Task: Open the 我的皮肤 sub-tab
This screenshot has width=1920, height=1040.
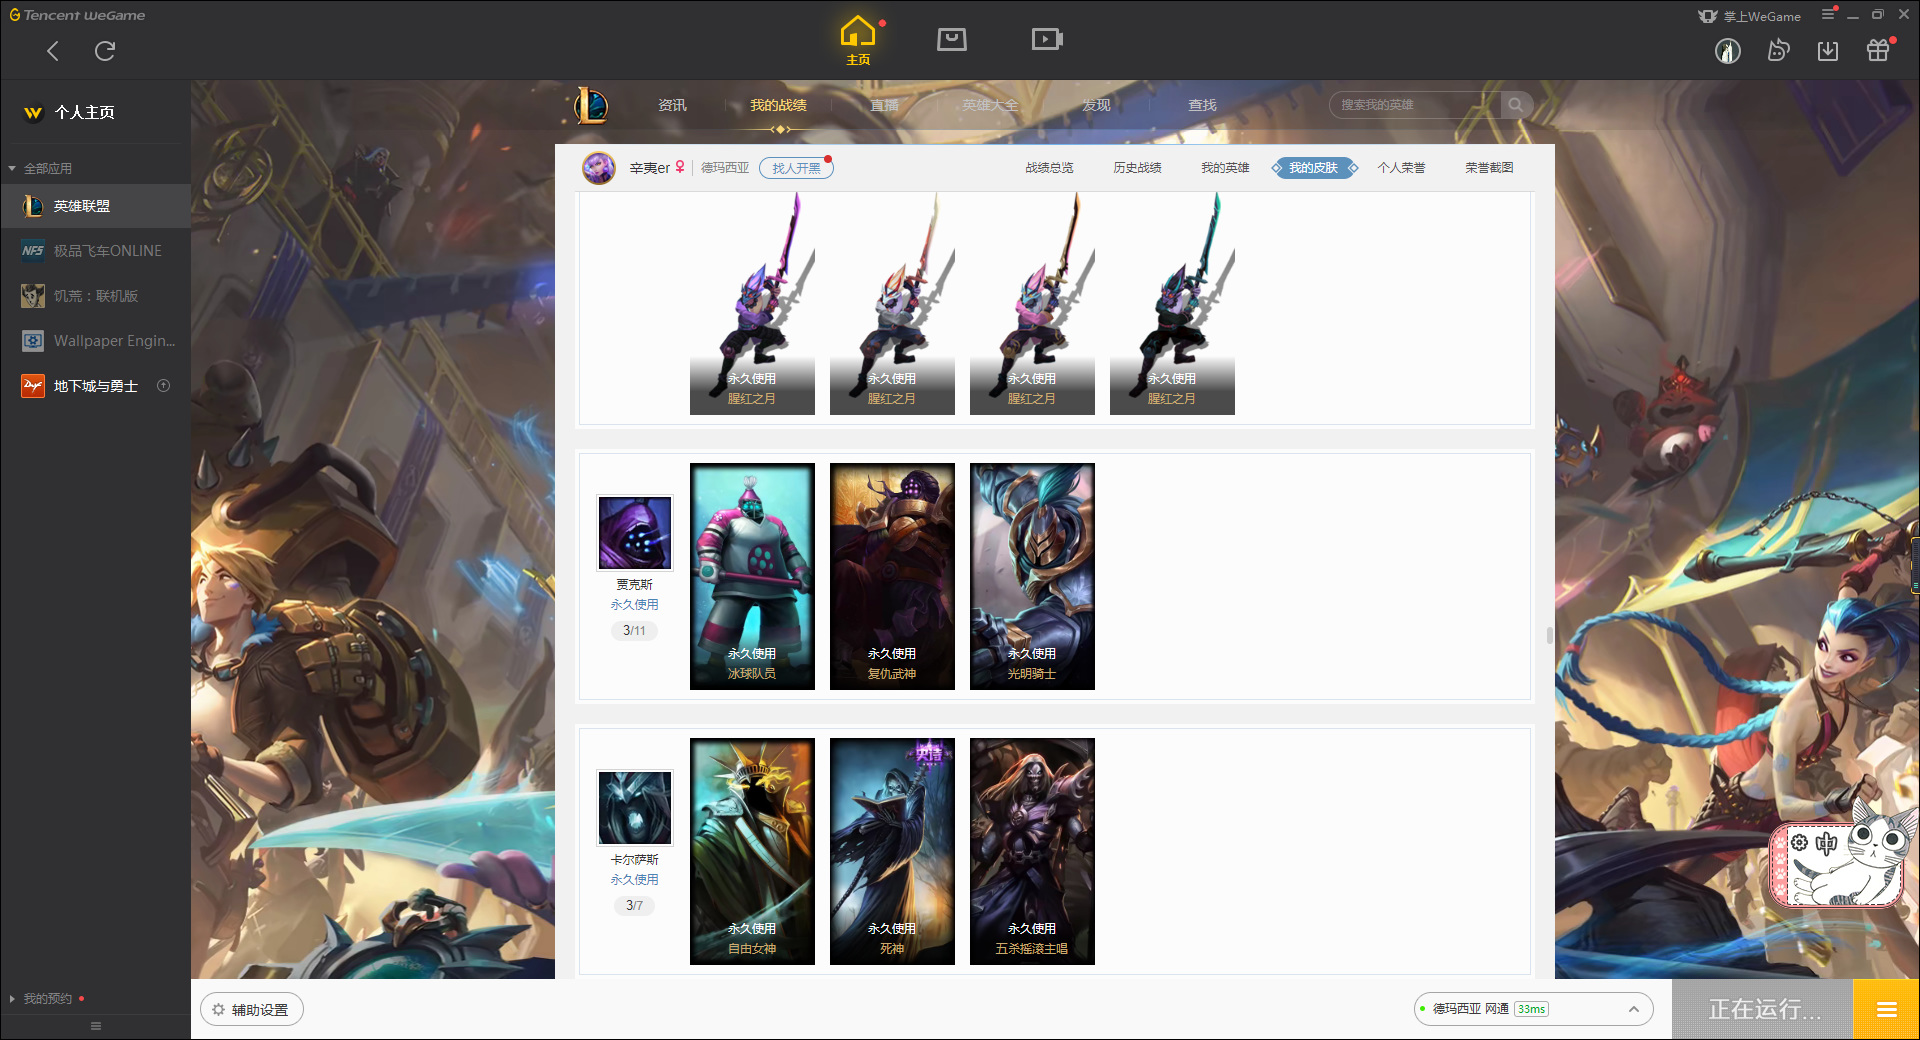Action: pos(1314,168)
